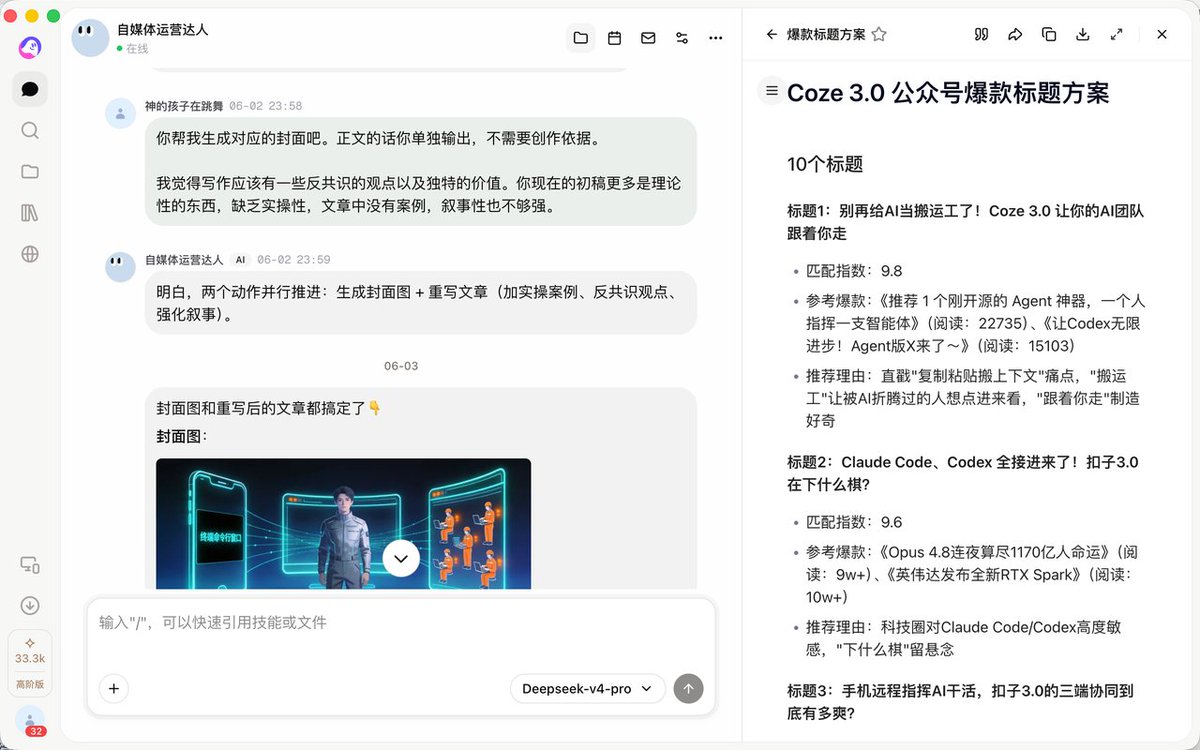The image size is (1200, 750).
Task: Click the AI tag next to 自媒体运营达人
Action: [240, 260]
